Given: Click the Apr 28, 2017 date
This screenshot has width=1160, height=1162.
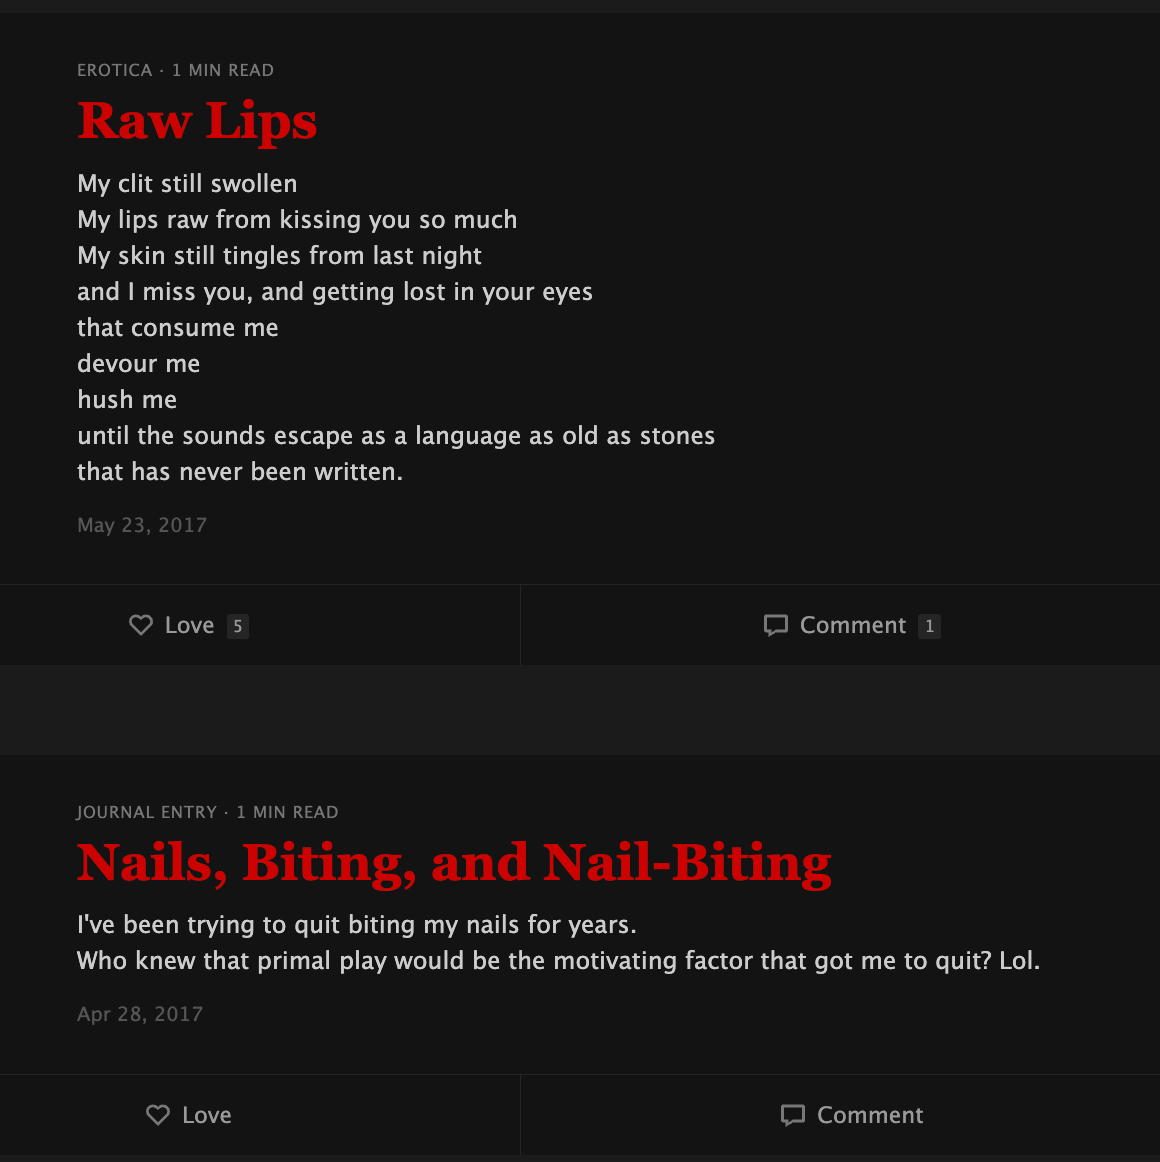Looking at the screenshot, I should (x=140, y=1015).
